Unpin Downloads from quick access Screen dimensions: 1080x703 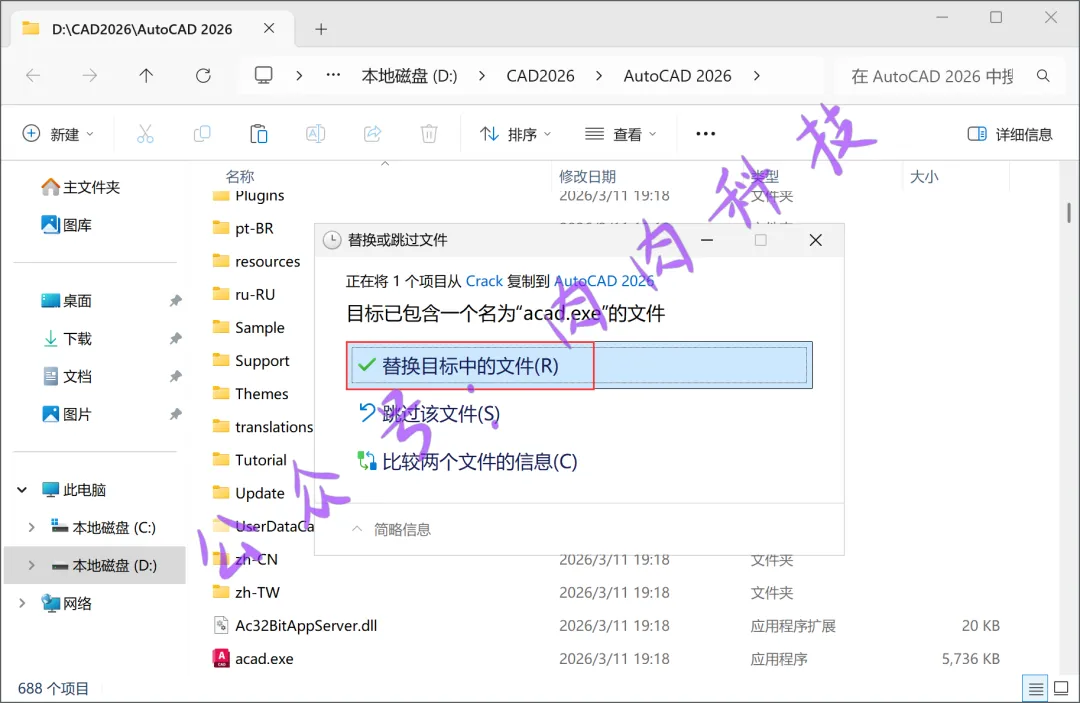click(x=176, y=339)
